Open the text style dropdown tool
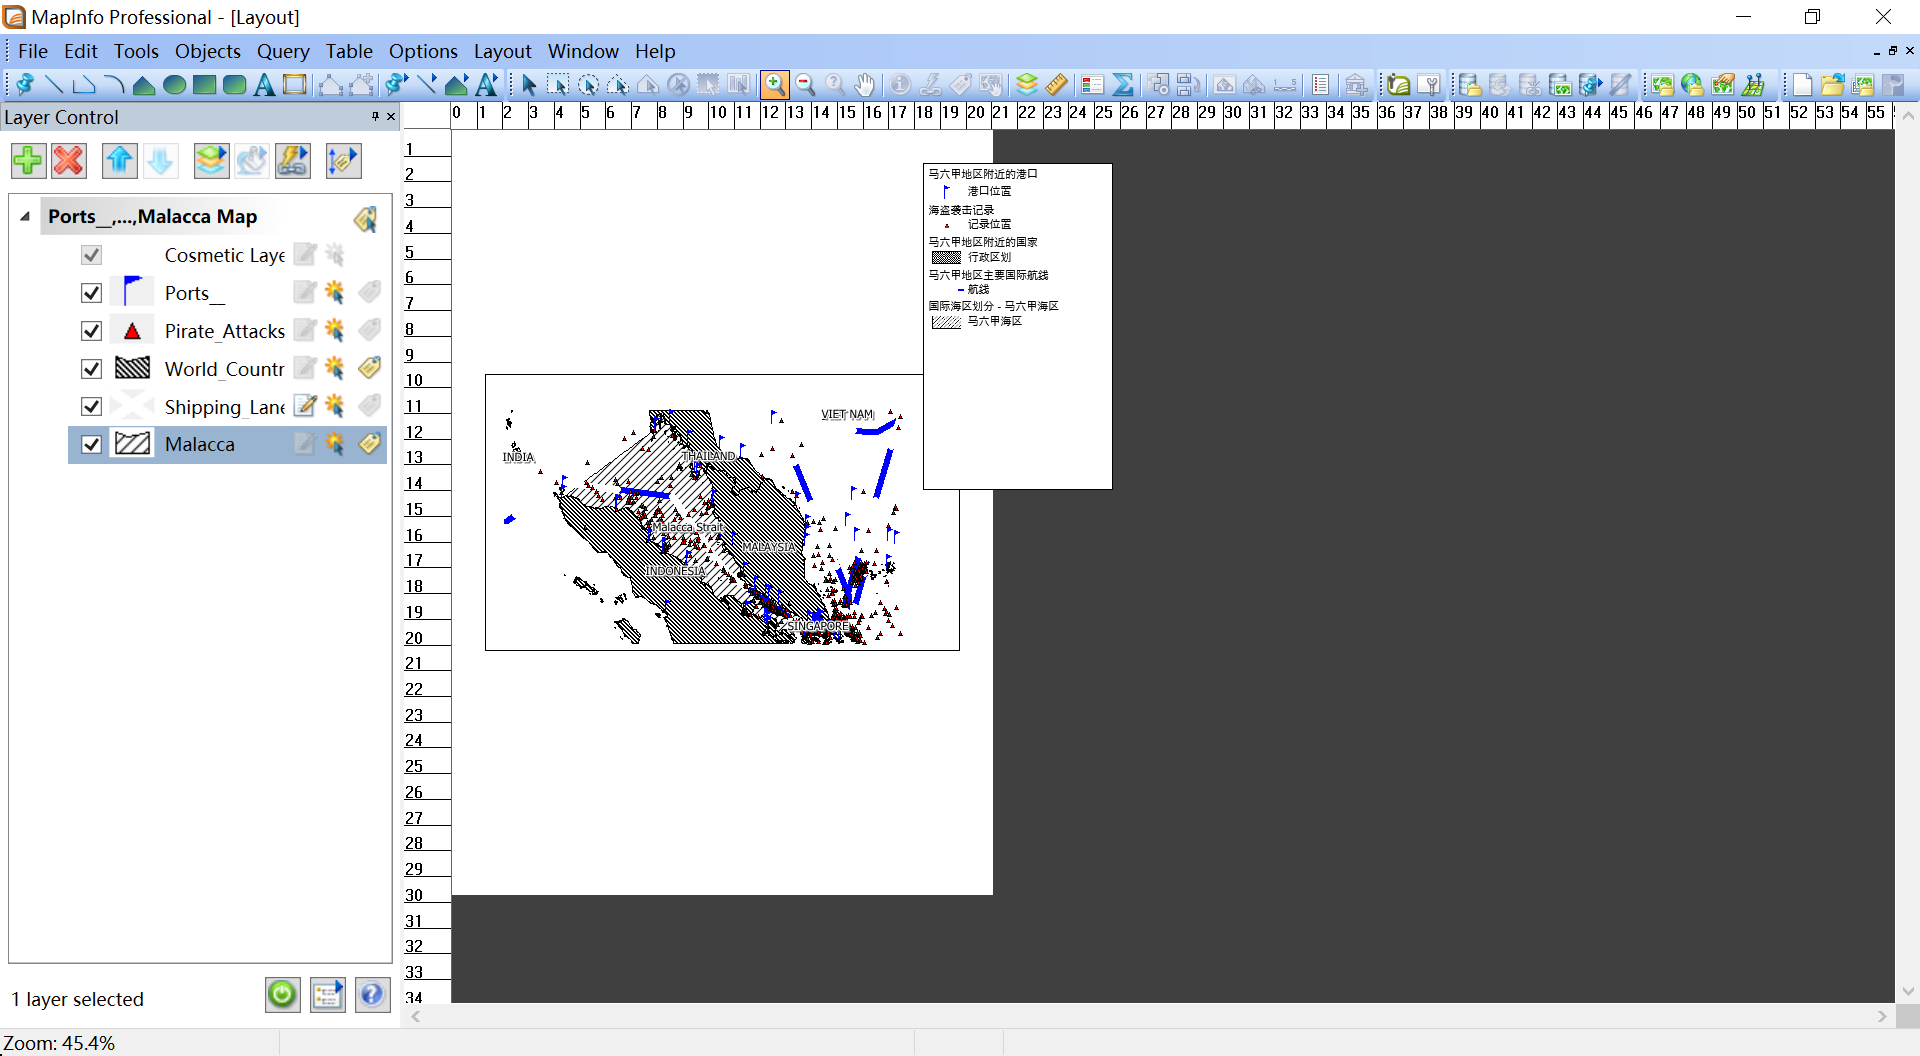Screen dimensions: 1920x1056 pyautogui.click(x=487, y=85)
